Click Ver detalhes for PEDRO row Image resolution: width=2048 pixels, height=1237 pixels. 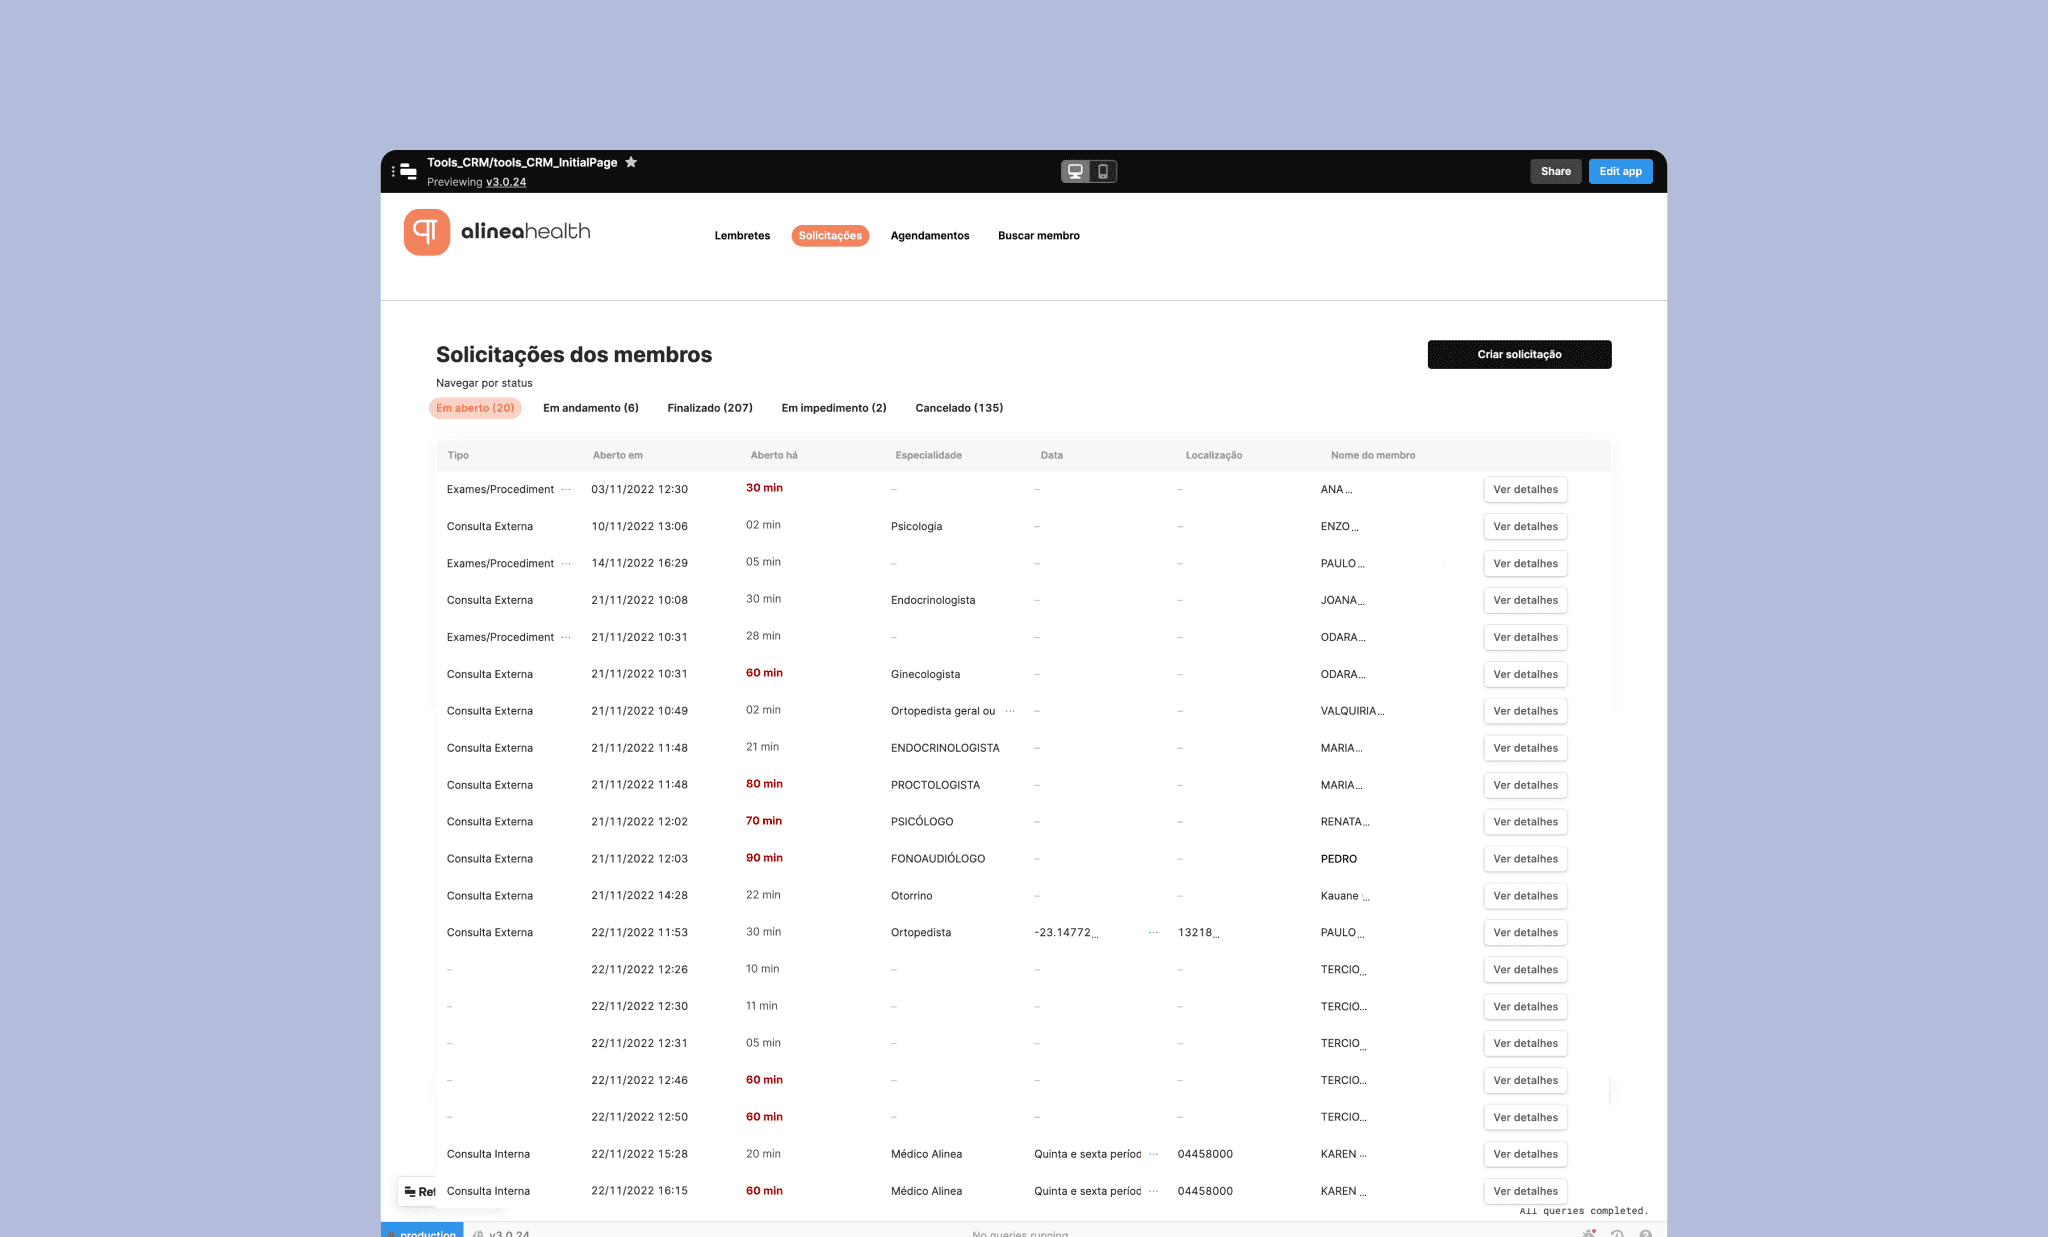(1524, 859)
